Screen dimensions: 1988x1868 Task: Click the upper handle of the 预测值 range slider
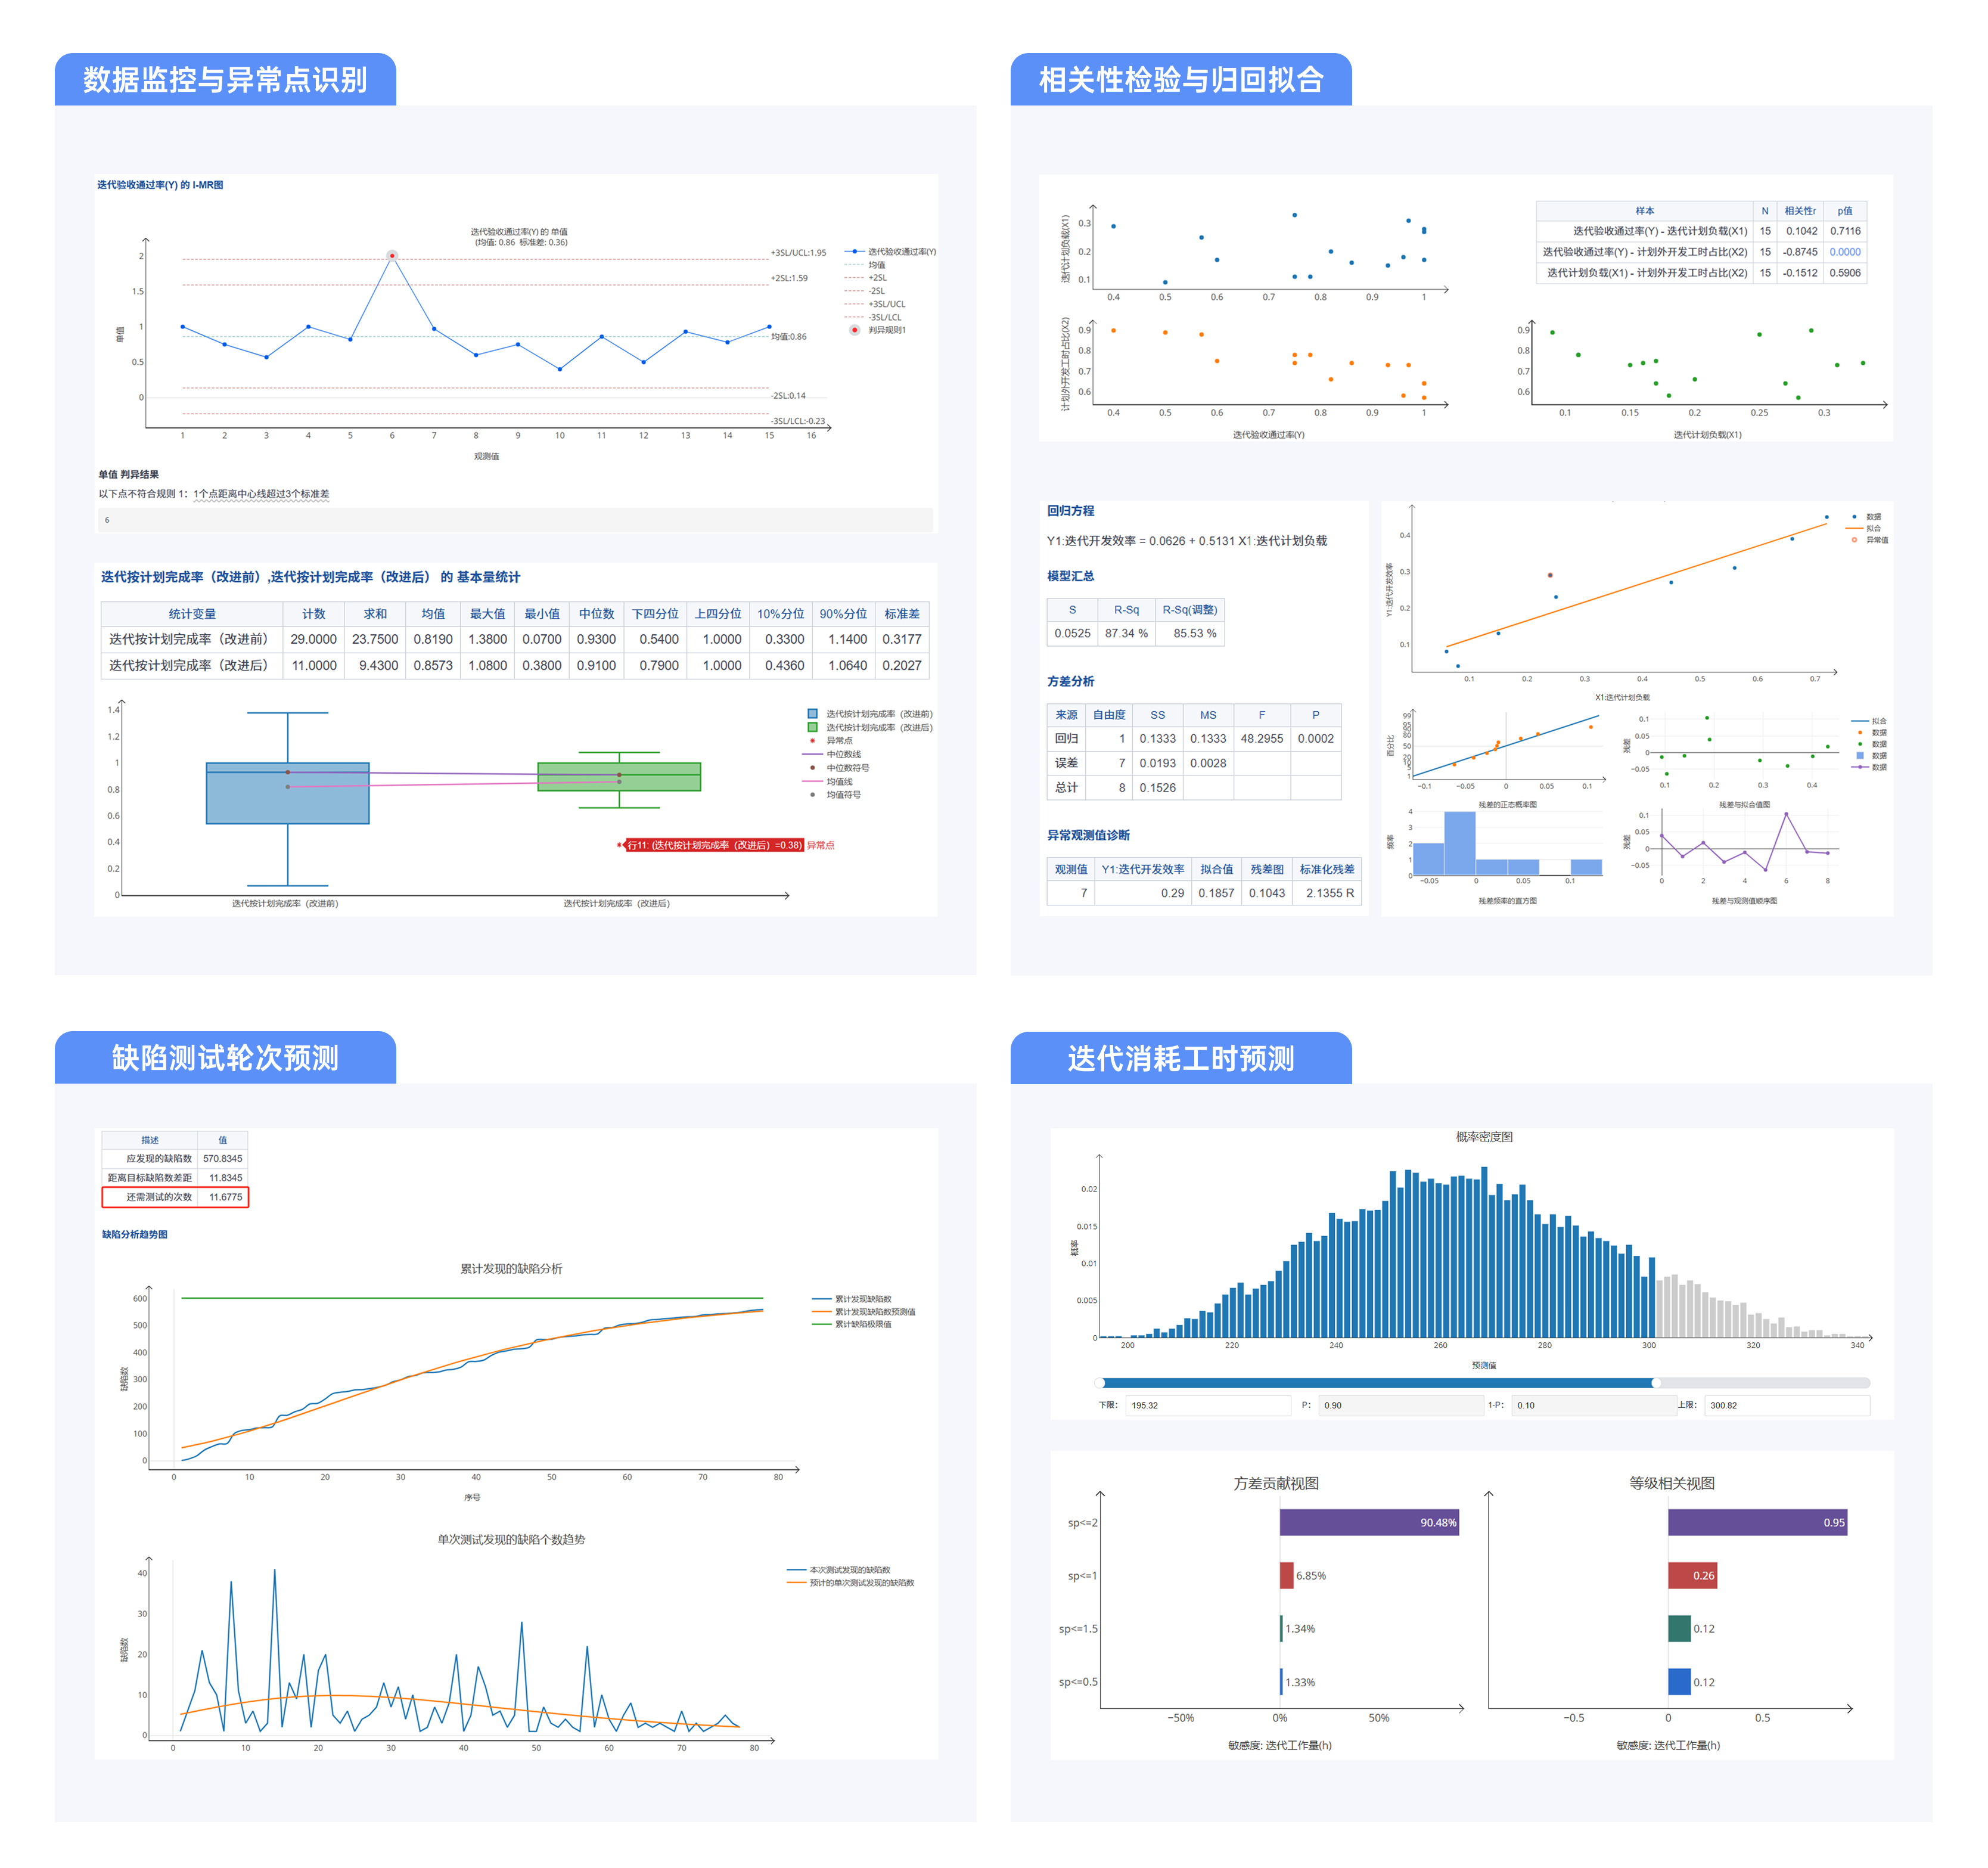(x=1656, y=1383)
